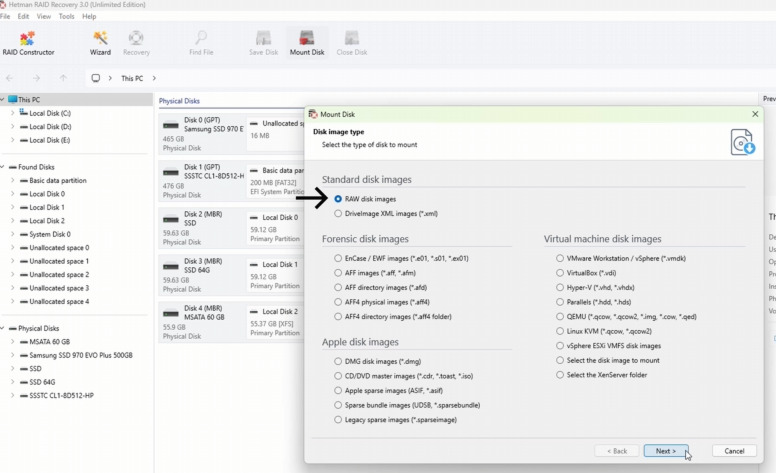Collapse the This PC tree node
Screen dimensions: 776x473
[x=2, y=99]
